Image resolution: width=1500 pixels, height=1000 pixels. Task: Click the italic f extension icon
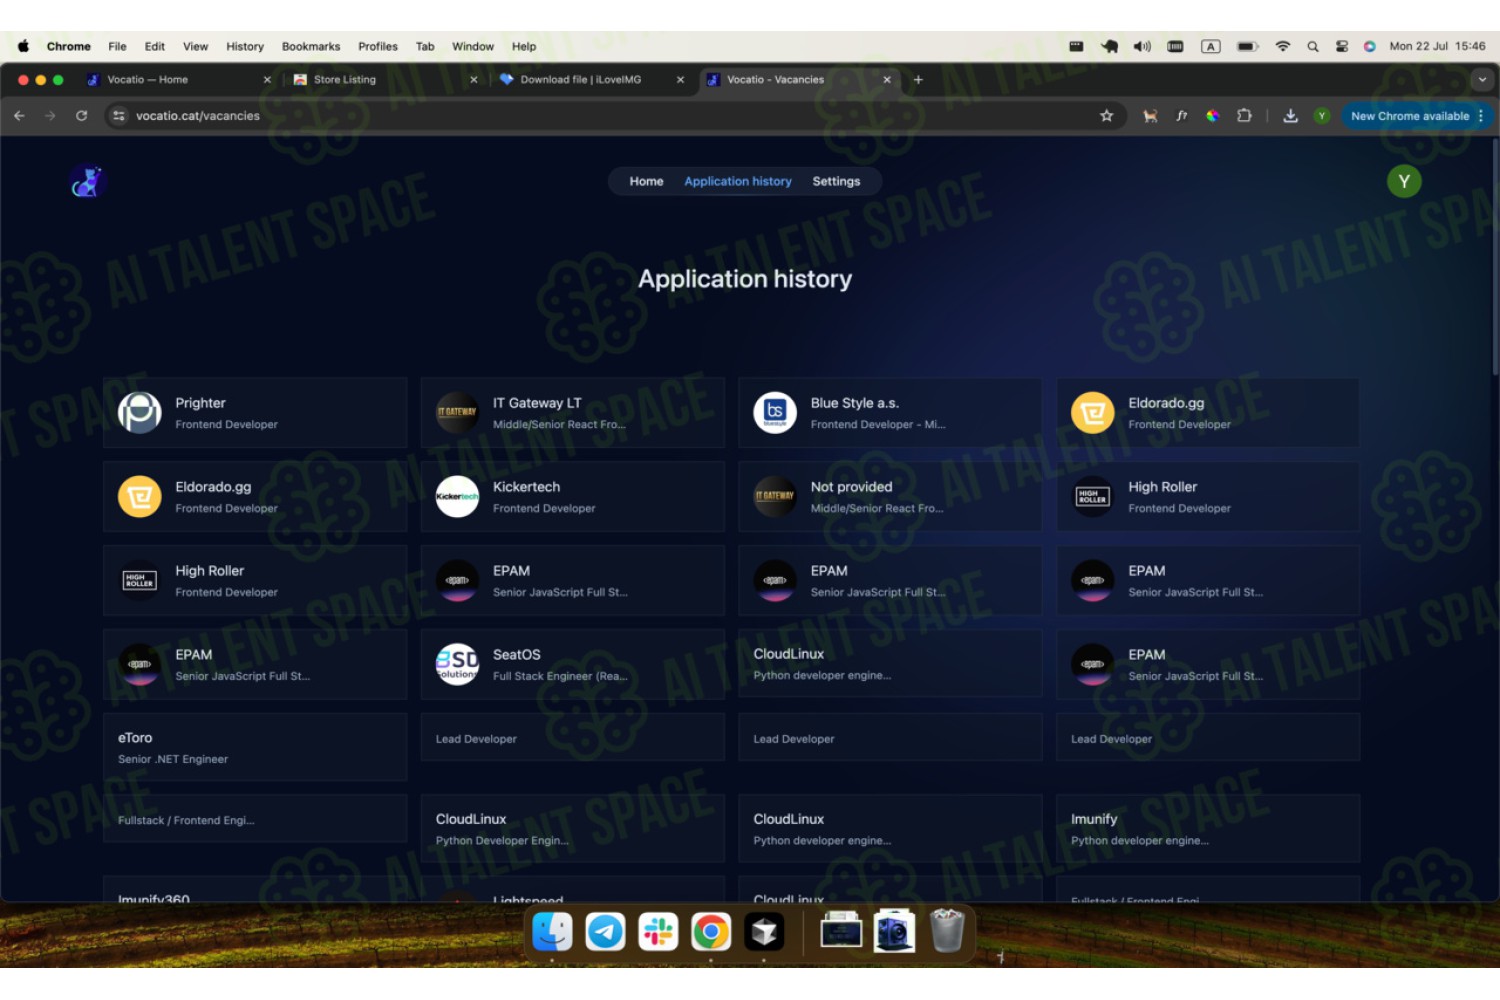click(x=1181, y=116)
